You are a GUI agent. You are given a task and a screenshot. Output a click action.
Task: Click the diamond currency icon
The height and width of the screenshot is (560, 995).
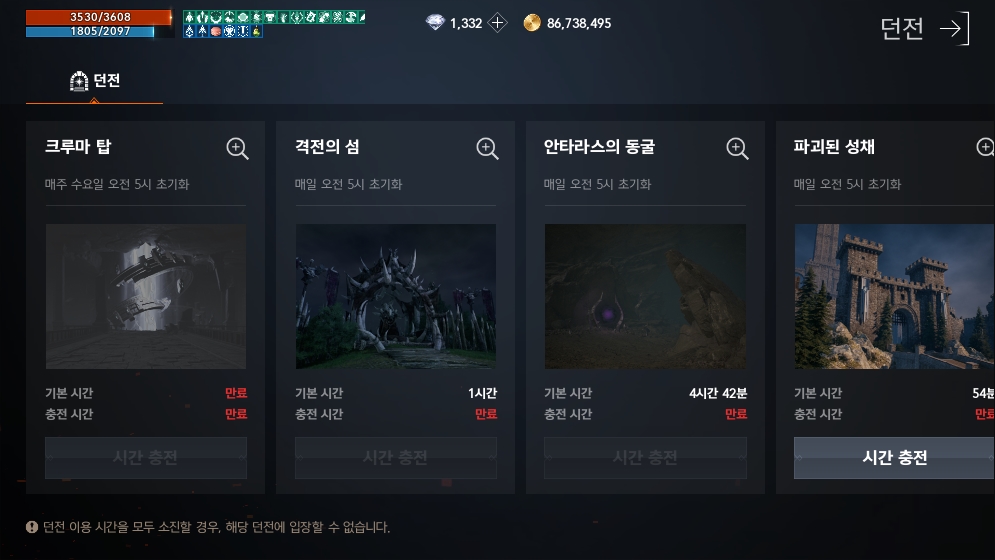435,23
